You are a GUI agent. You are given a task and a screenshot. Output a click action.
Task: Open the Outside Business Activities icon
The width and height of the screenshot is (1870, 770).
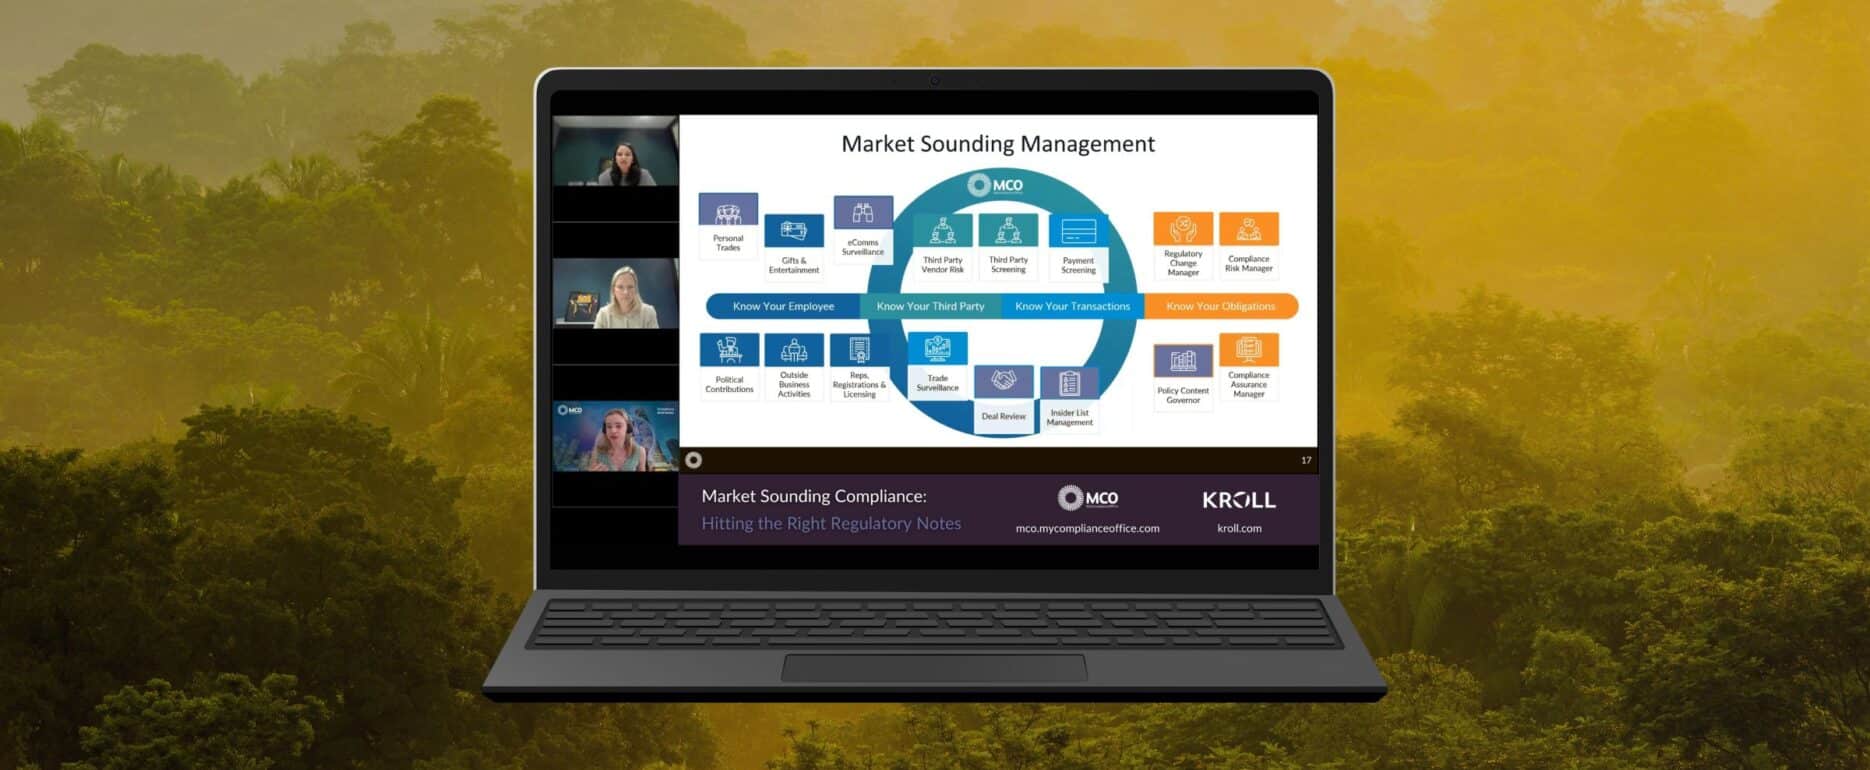[794, 351]
